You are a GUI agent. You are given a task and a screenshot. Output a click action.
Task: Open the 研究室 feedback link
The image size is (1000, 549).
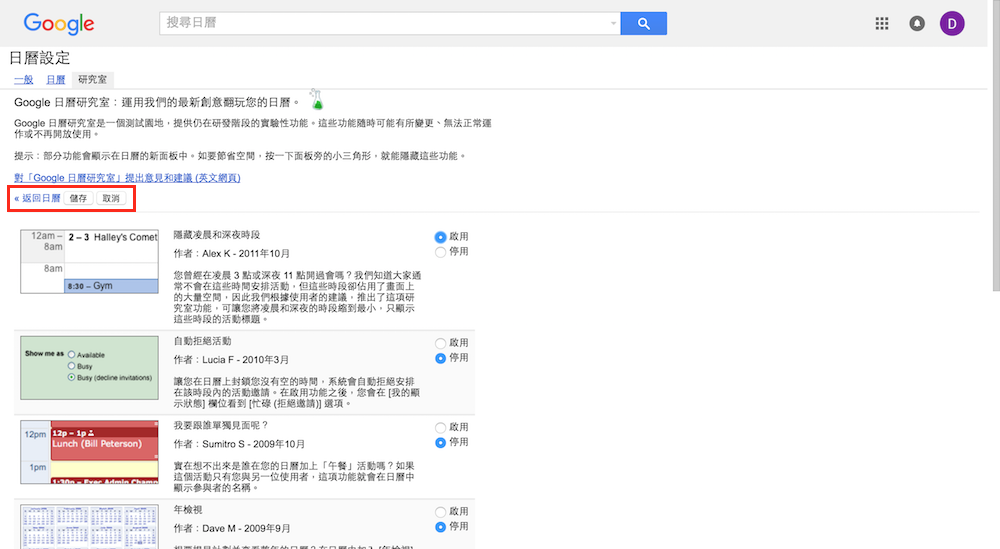127,178
